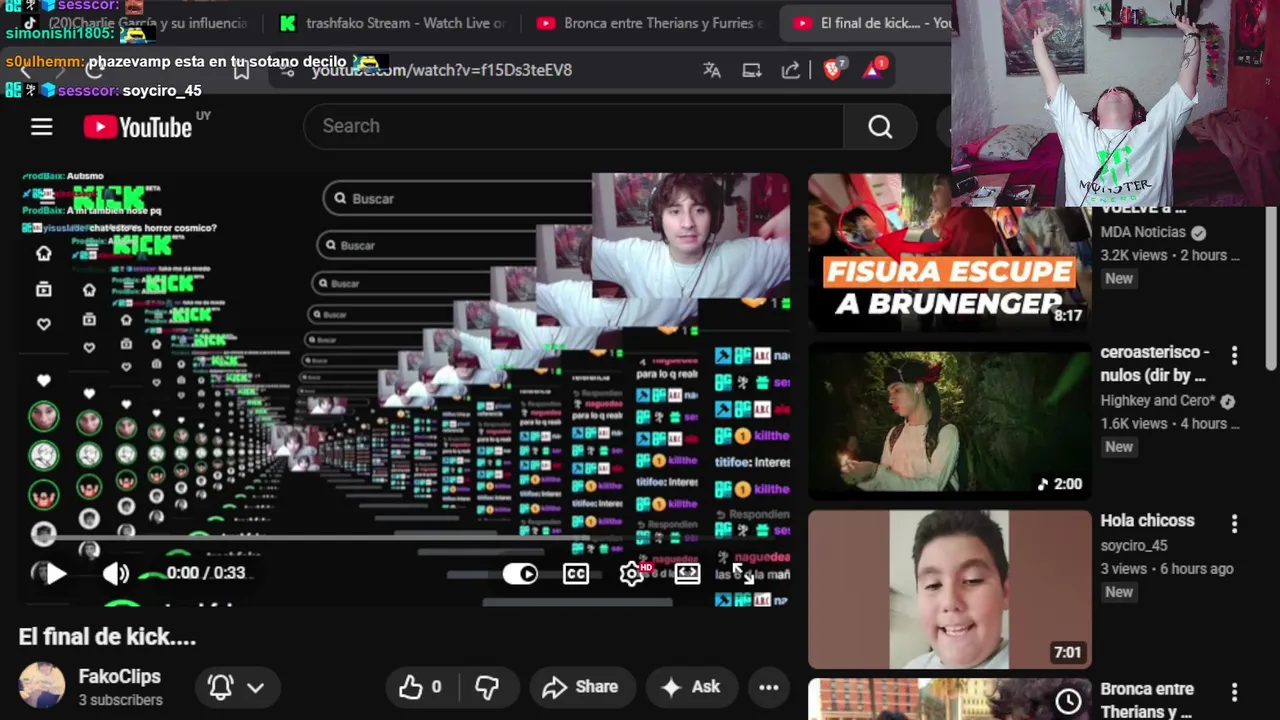Screen dimensions: 1280x720
Task: Open three-dot menu for Bronca entre Therians
Action: [x=1234, y=692]
